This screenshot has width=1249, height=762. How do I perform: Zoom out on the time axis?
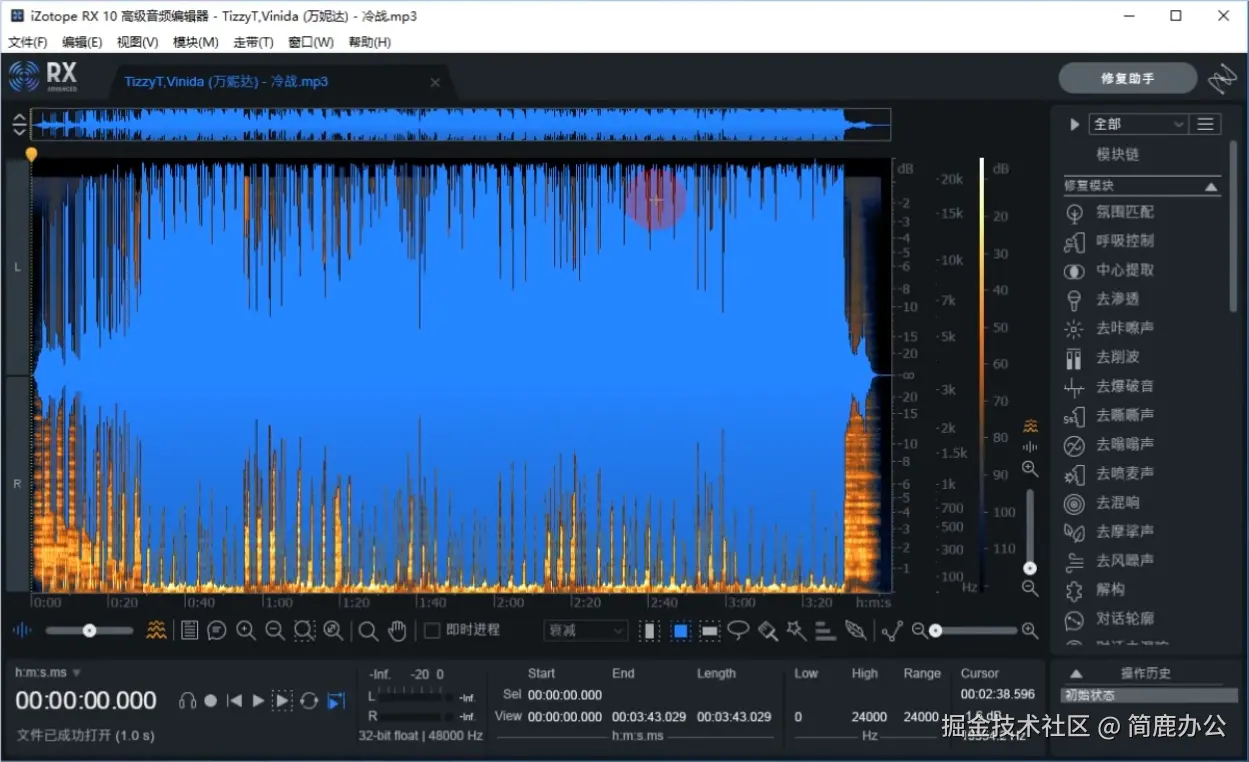pos(274,631)
